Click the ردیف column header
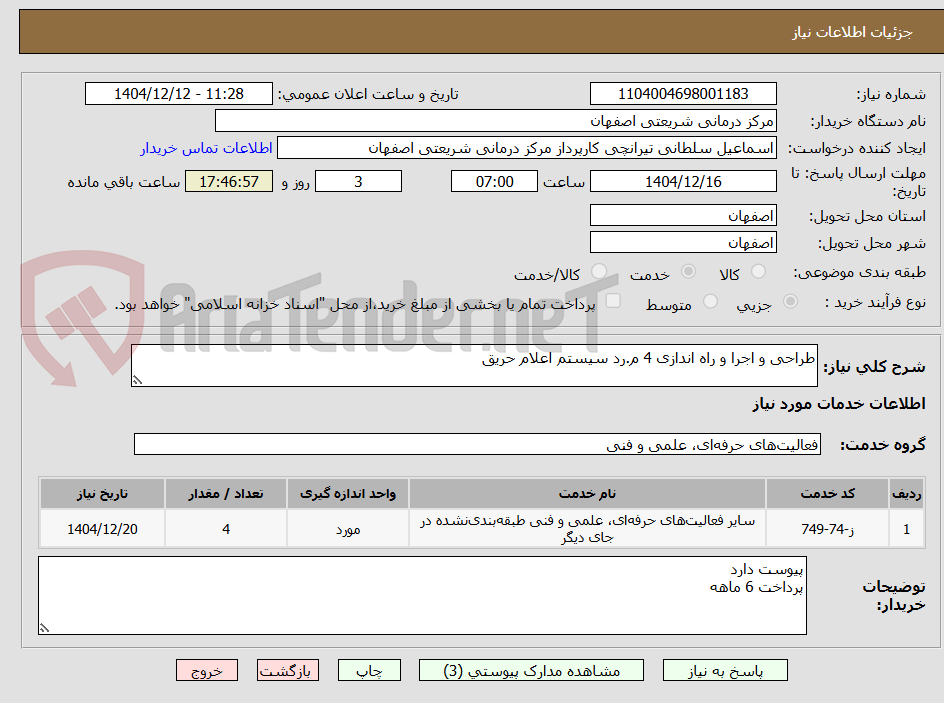Screen dimensions: 944x703 click(907, 494)
